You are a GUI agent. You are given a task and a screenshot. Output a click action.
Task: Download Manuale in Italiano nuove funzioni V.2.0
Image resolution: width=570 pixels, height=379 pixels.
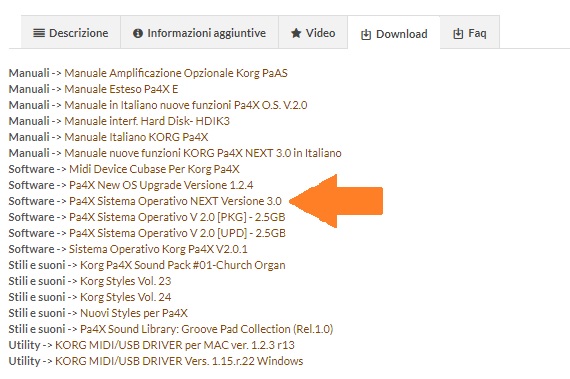coord(186,105)
